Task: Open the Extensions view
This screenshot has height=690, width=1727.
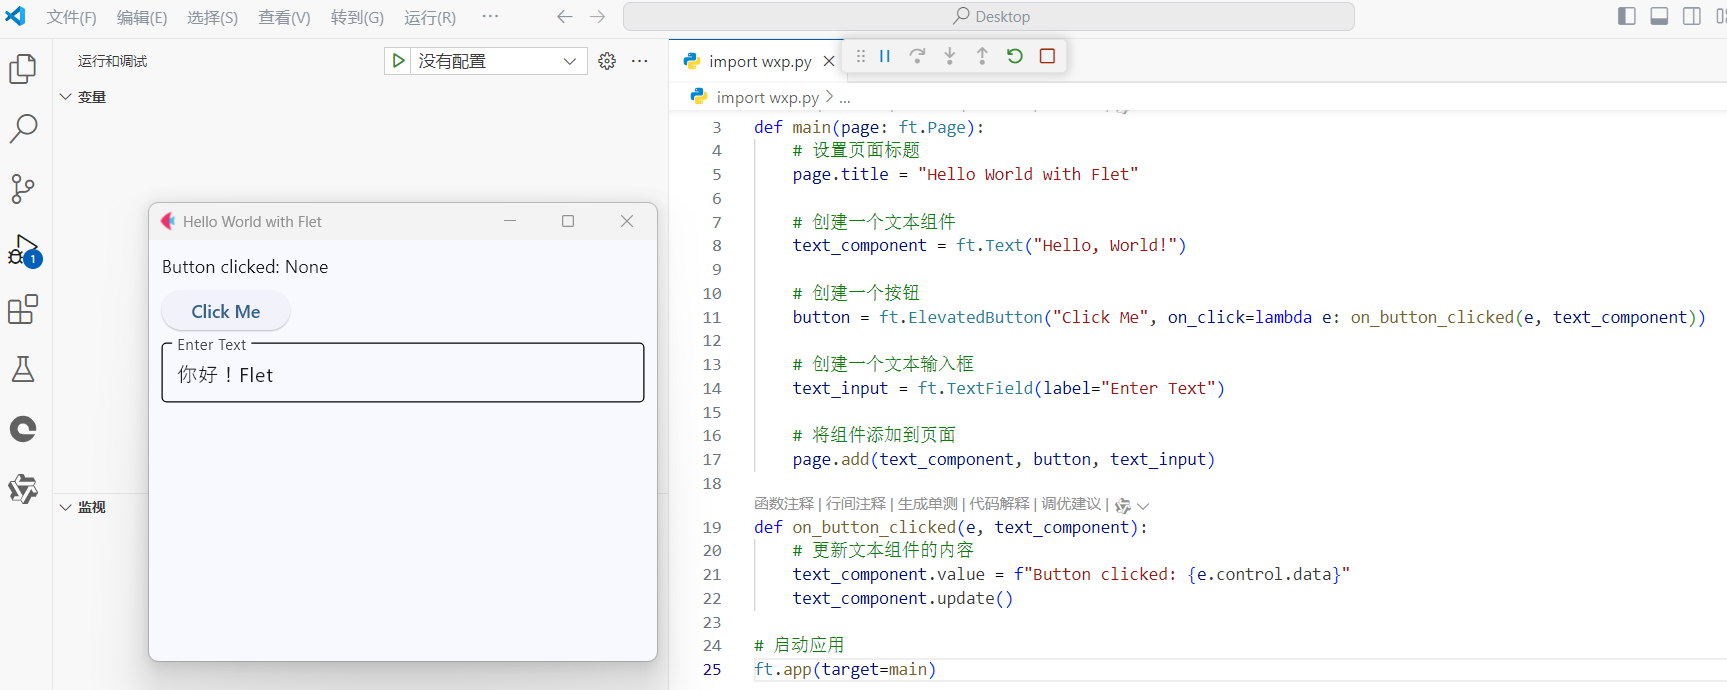Action: coord(23,310)
